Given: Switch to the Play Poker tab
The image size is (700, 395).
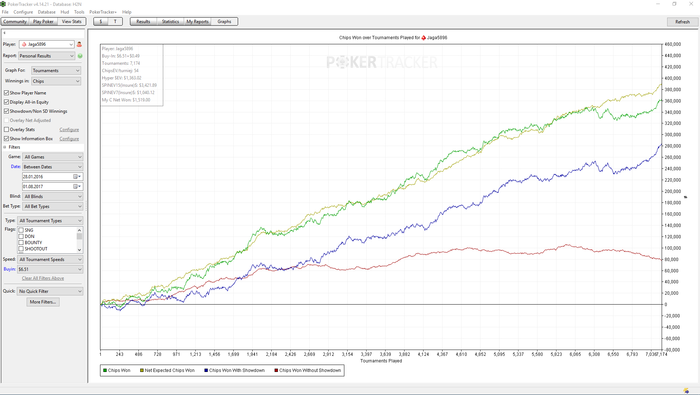Looking at the screenshot, I should [x=43, y=21].
